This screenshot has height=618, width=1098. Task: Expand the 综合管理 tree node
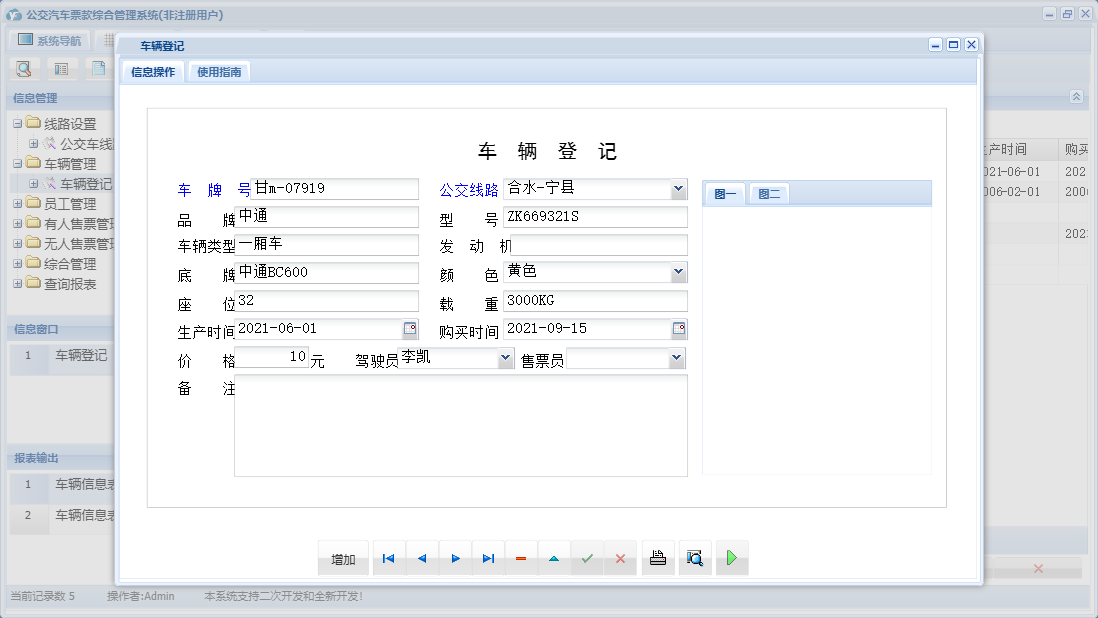tap(18, 264)
